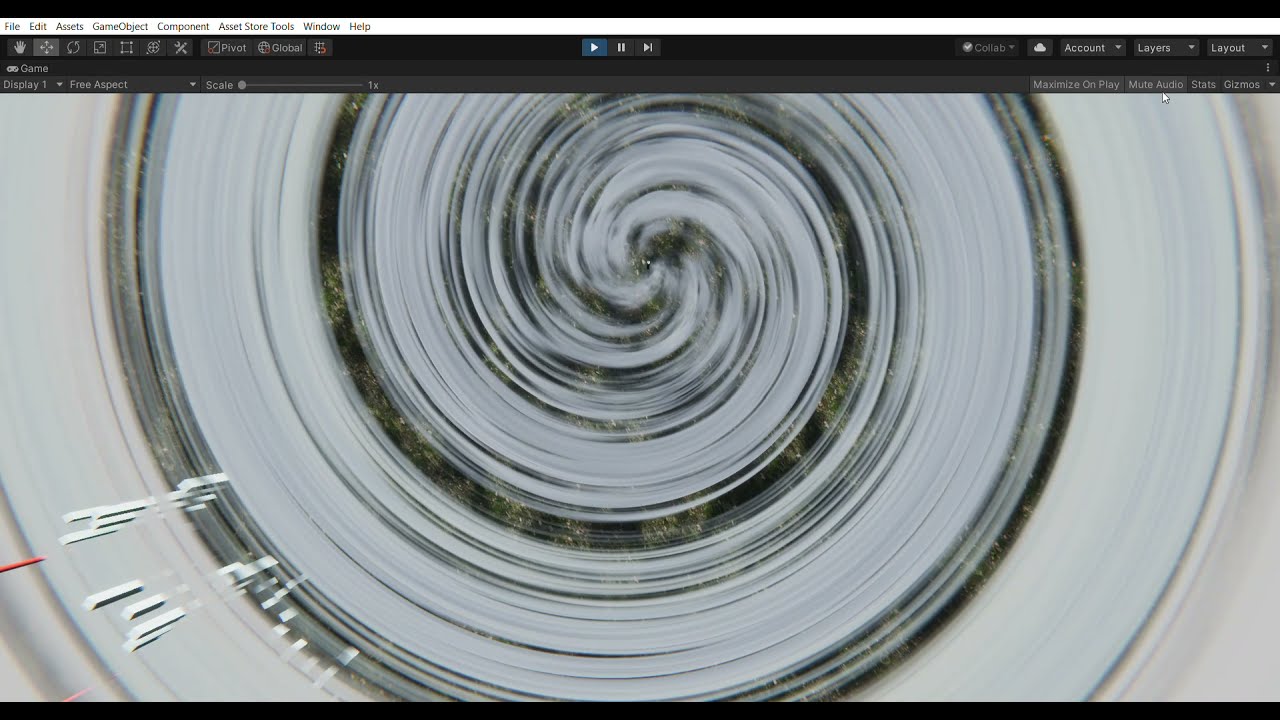Open the Free Aspect dropdown

coord(133,84)
